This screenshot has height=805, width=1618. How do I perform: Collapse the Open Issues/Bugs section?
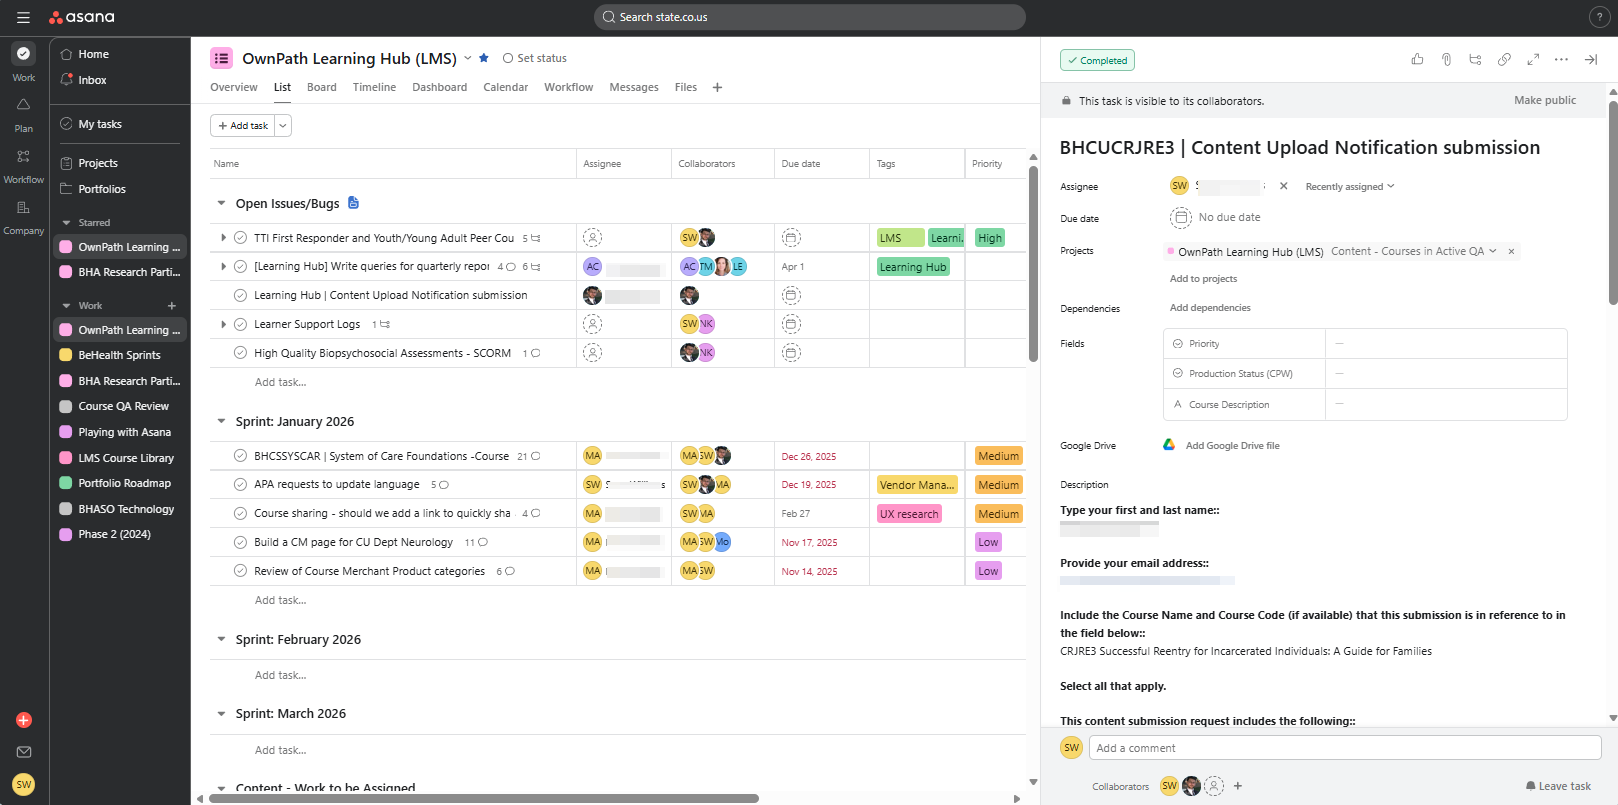[x=221, y=203]
